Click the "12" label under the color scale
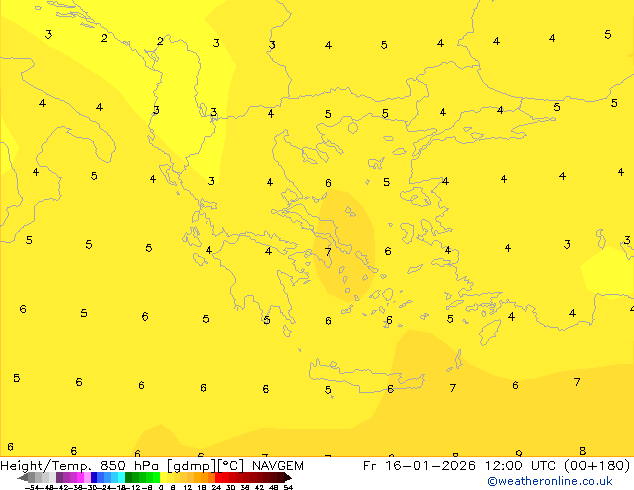Screen dimensions: 634x490 pyautogui.click(x=188, y=488)
